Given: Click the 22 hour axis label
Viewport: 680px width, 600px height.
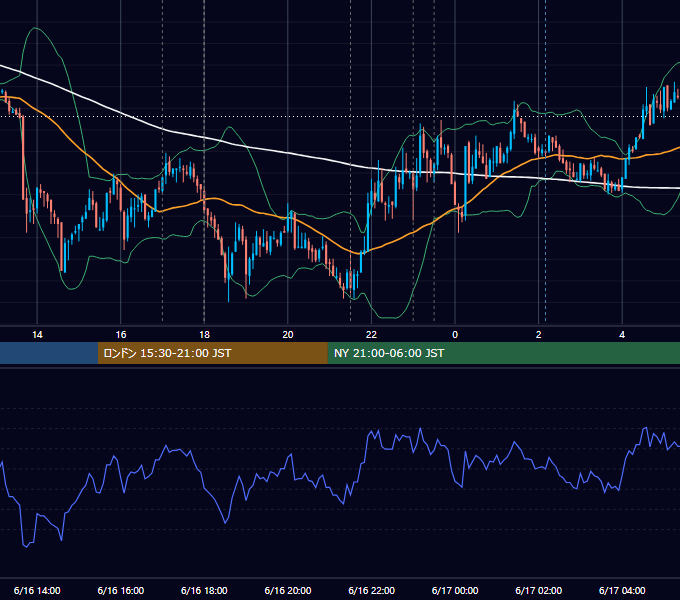Looking at the screenshot, I should point(371,335).
